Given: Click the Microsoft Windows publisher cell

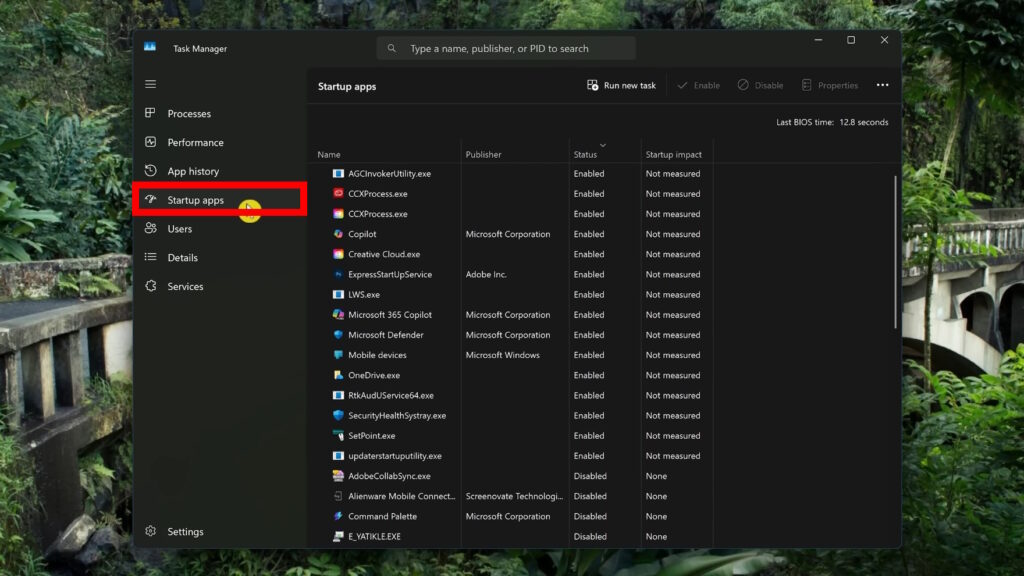Looking at the screenshot, I should 502,355.
